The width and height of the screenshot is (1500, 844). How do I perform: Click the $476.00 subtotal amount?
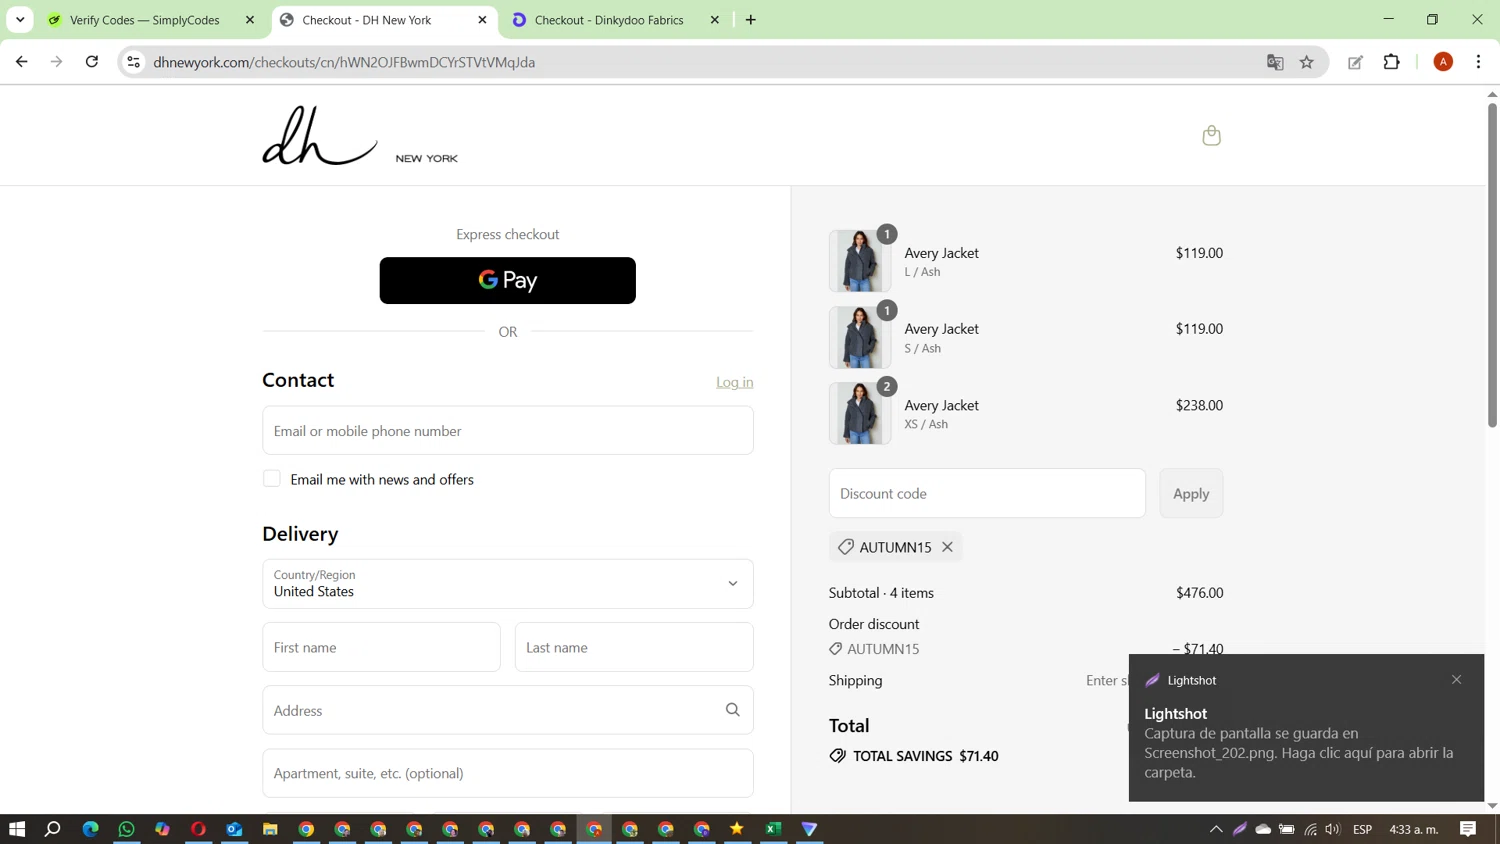tap(1199, 593)
